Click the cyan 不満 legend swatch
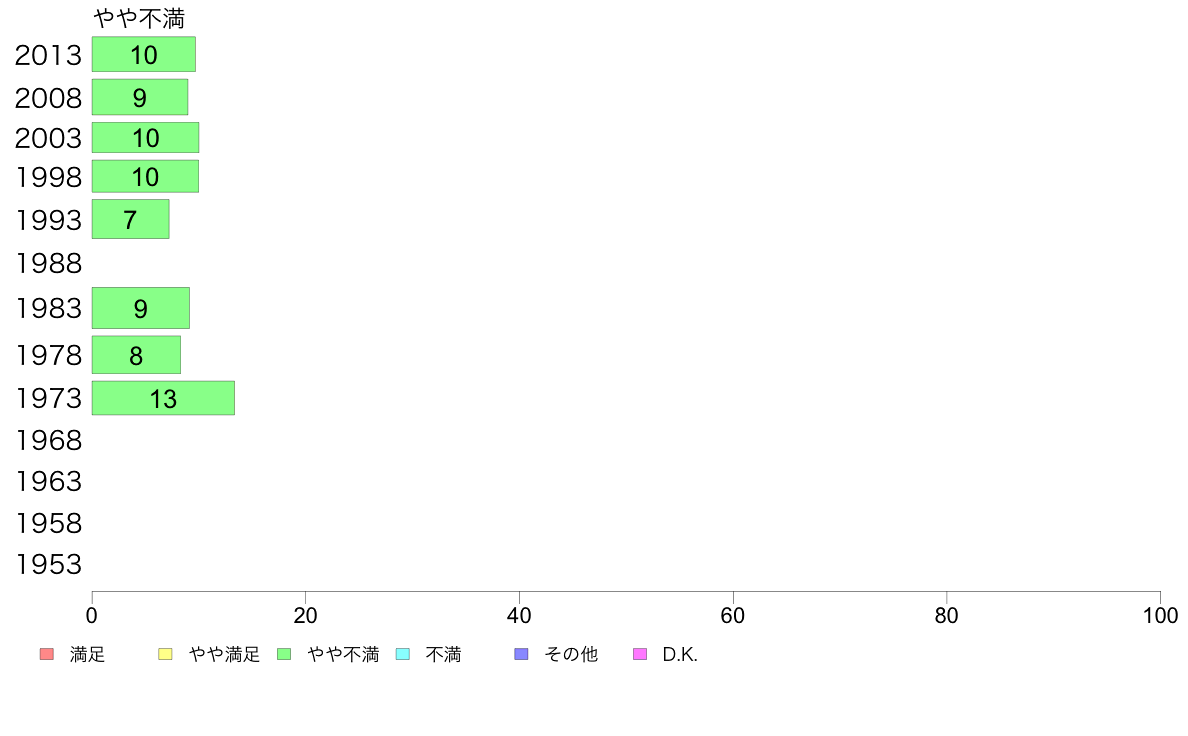The height and width of the screenshot is (736, 1188). (x=403, y=654)
